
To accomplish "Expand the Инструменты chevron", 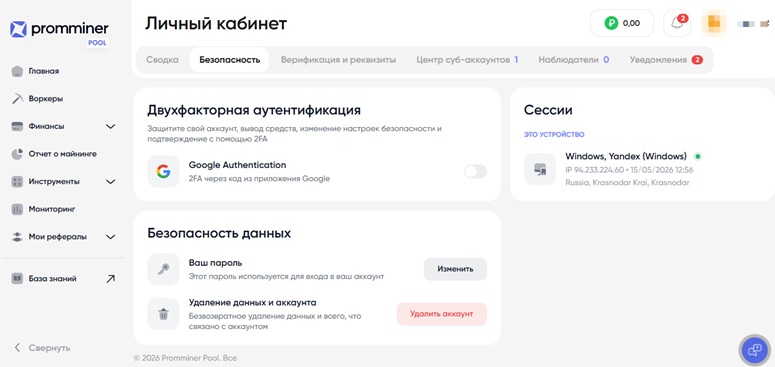I will tap(111, 182).
